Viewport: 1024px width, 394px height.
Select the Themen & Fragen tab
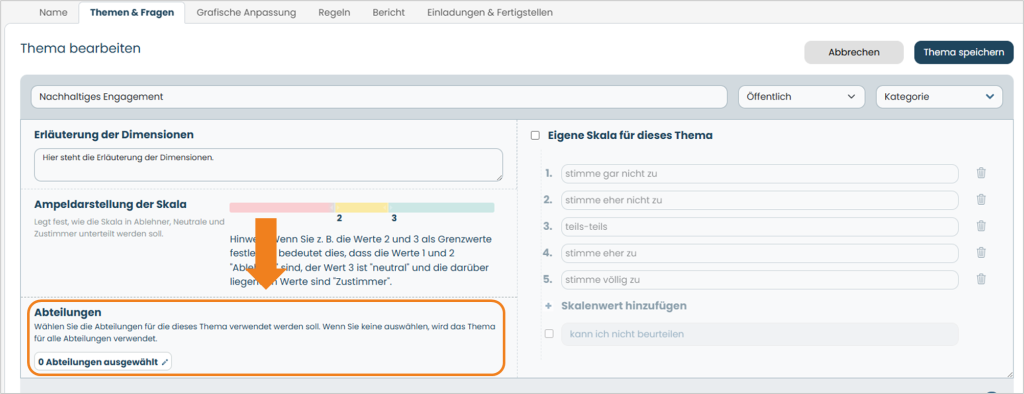click(x=132, y=12)
